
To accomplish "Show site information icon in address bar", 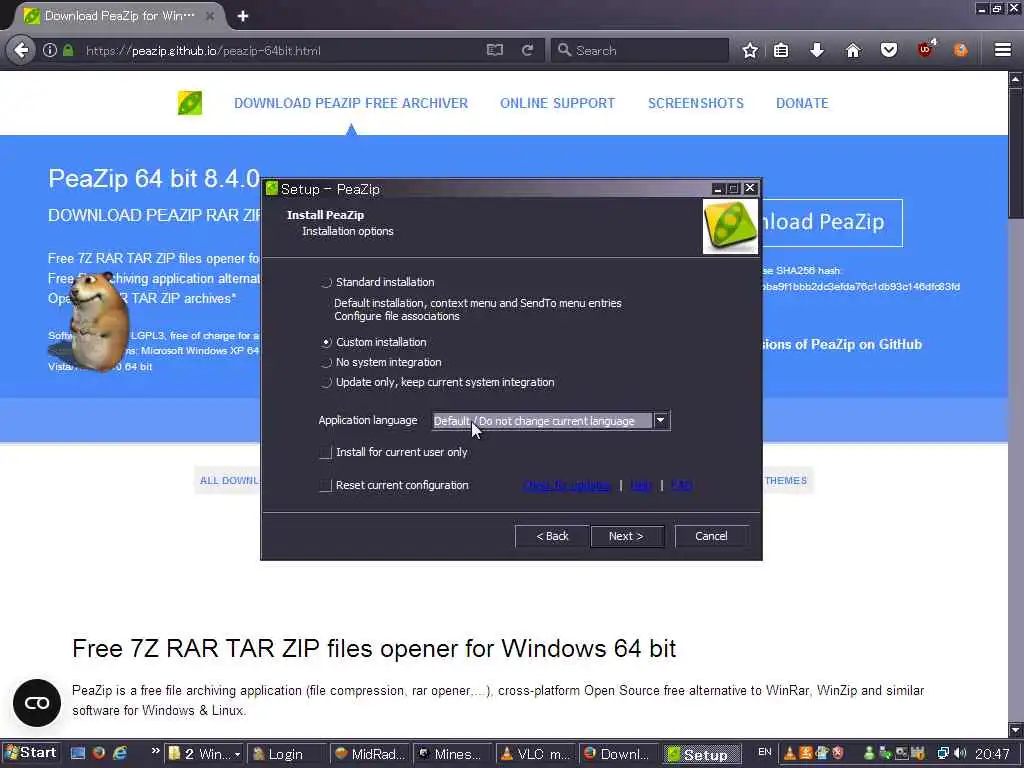I will point(50,50).
